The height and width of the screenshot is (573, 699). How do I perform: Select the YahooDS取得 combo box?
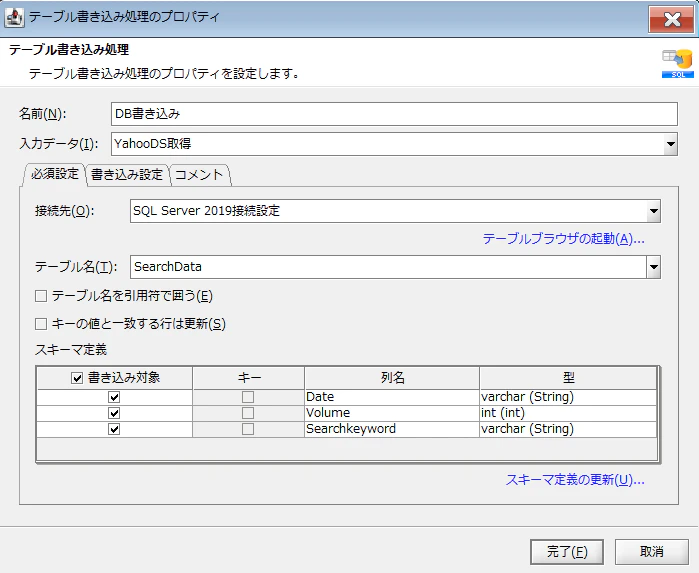point(394,144)
